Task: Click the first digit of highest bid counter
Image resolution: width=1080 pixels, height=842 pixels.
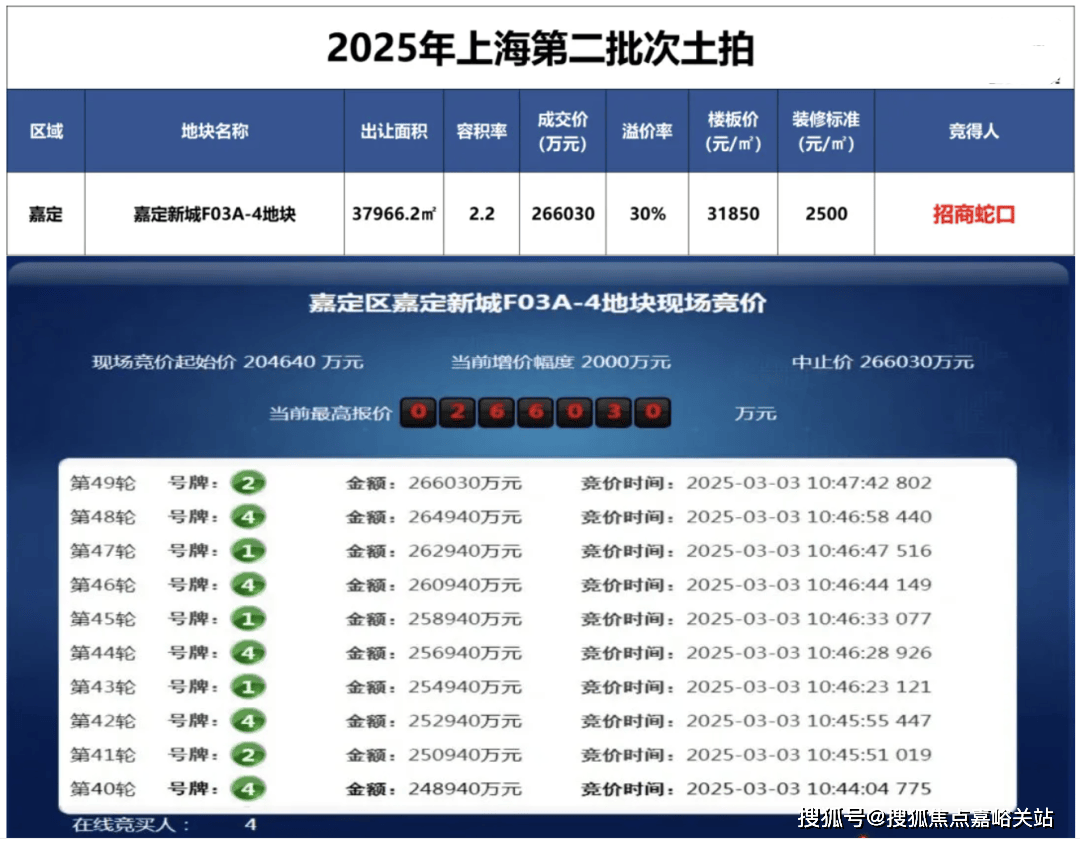Action: 419,413
